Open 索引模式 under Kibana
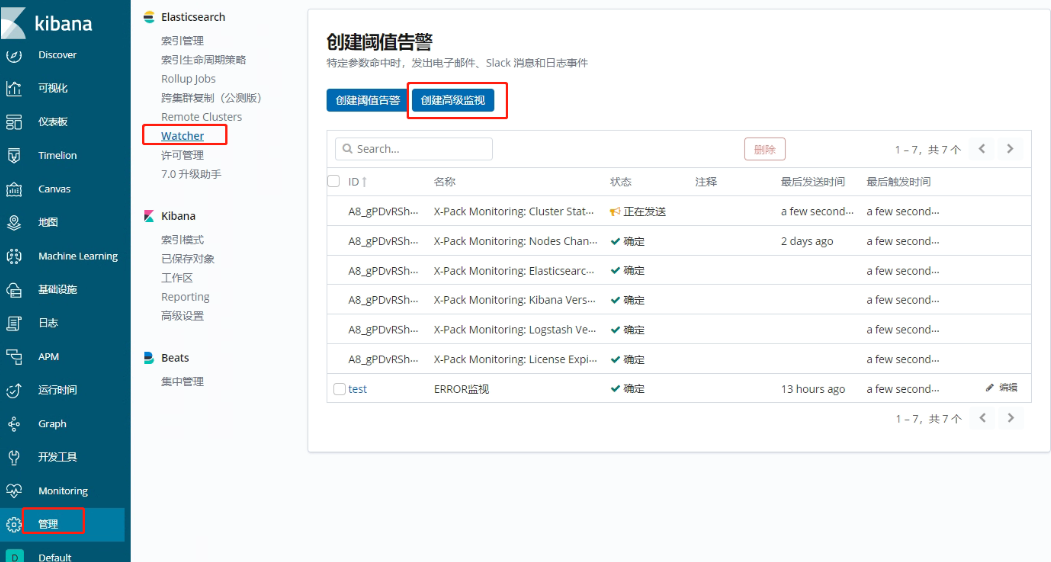Screen dimensions: 1051x562 click(x=182, y=239)
